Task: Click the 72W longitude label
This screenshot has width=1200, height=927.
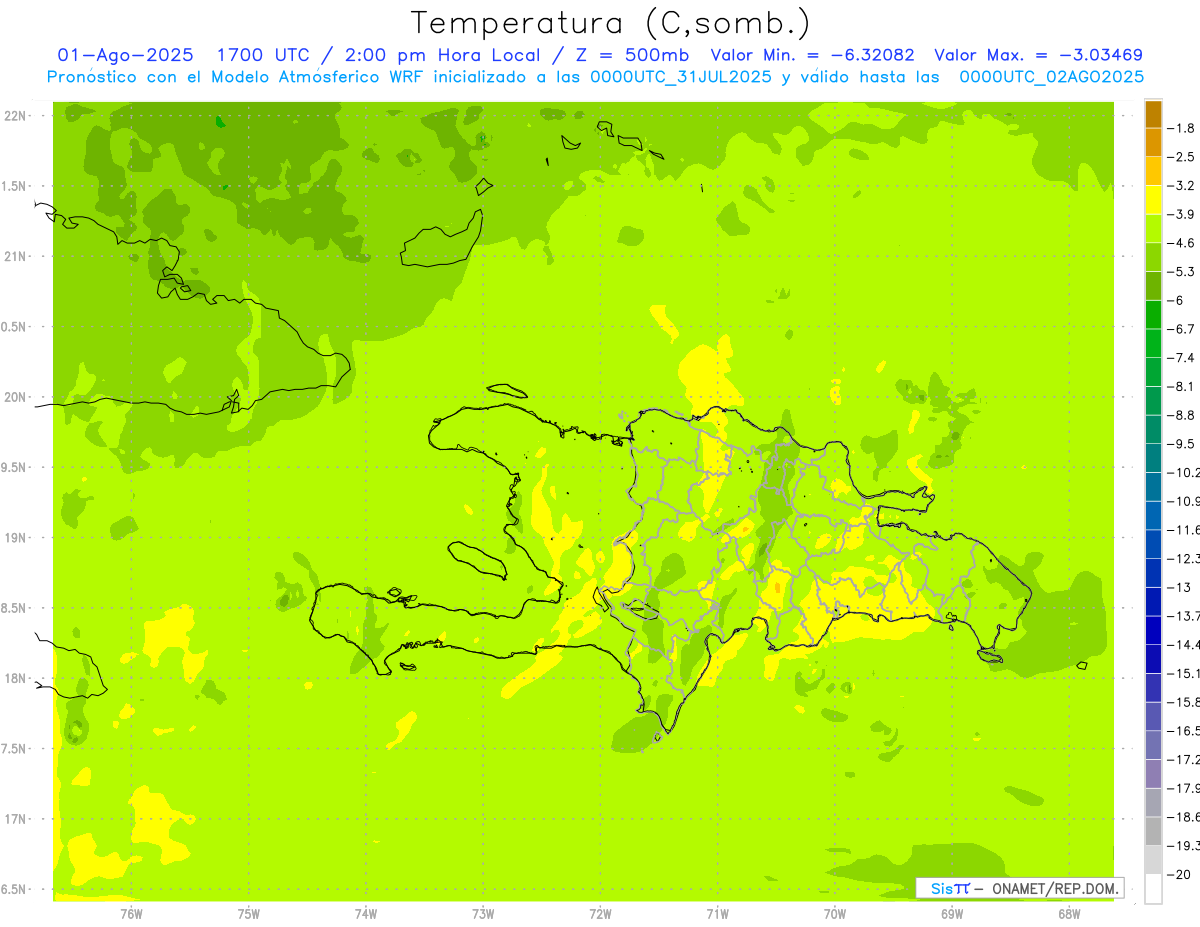Action: click(600, 914)
